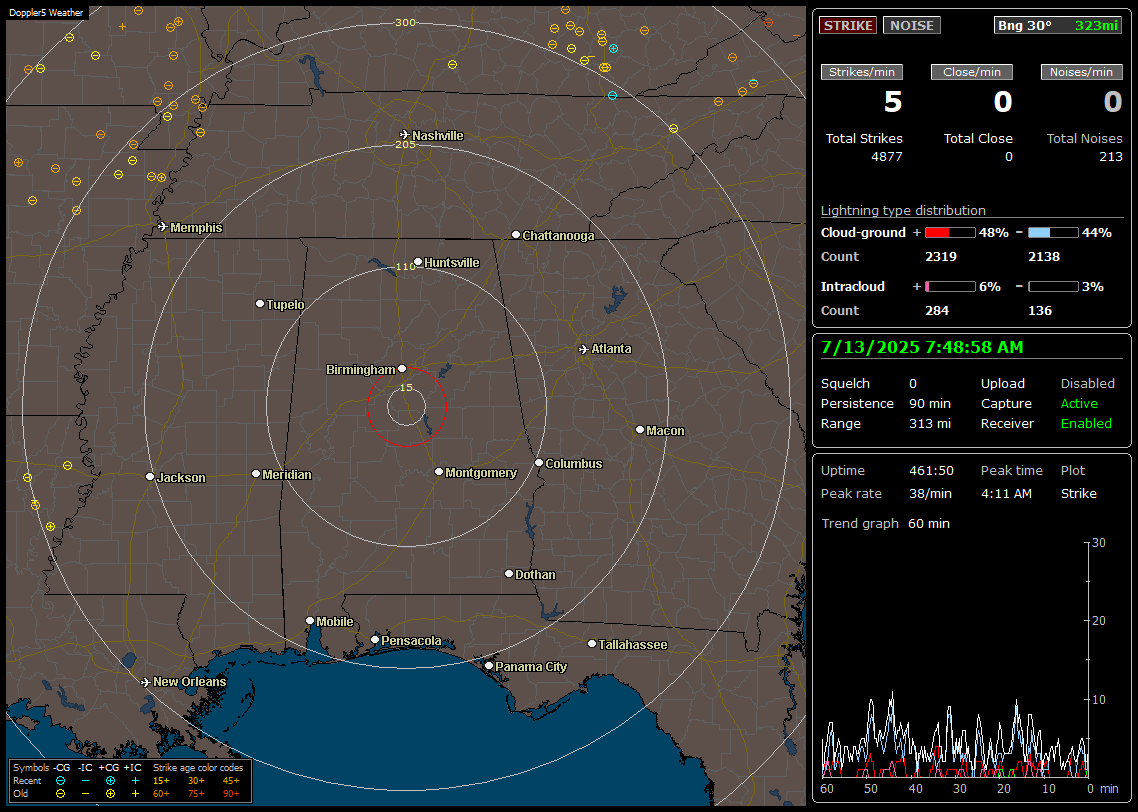
Task: Click the Plot value Strike
Action: [1078, 493]
